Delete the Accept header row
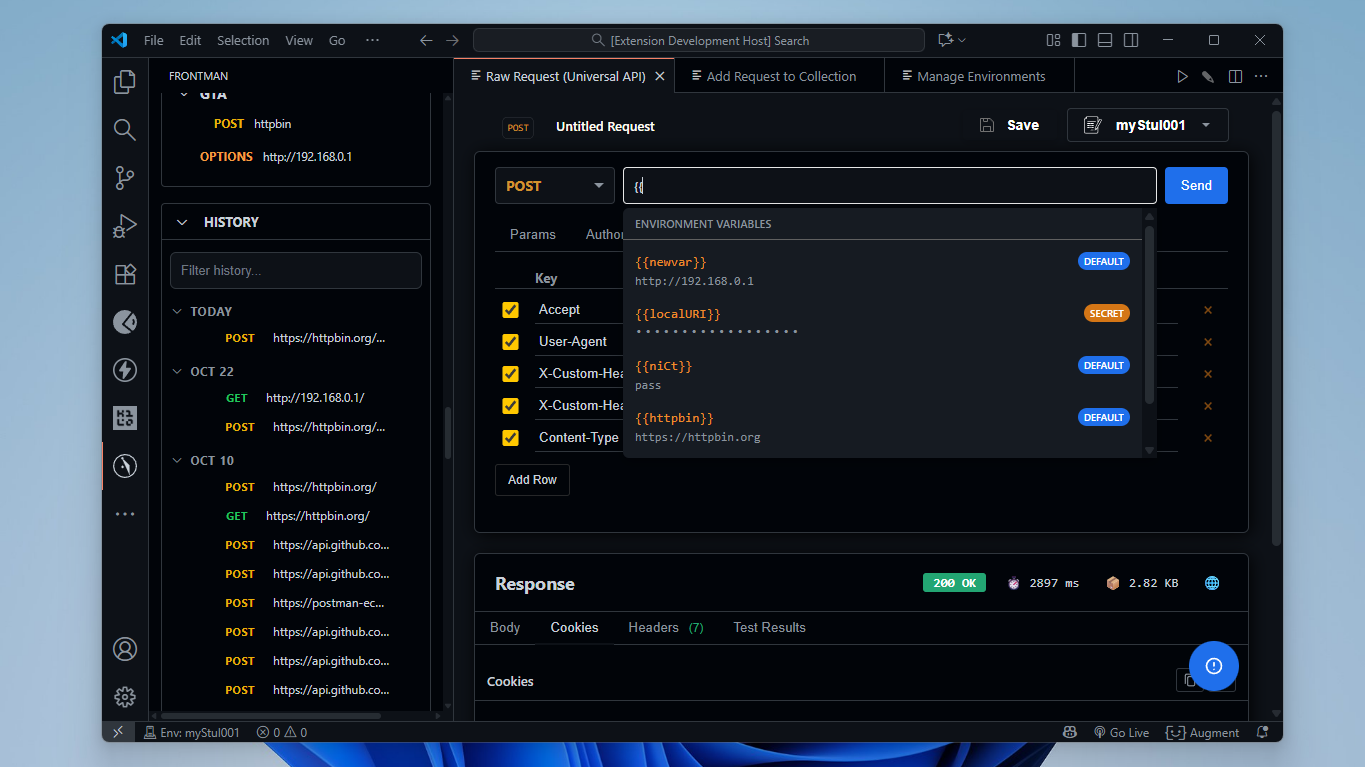The image size is (1365, 767). [x=1208, y=310]
